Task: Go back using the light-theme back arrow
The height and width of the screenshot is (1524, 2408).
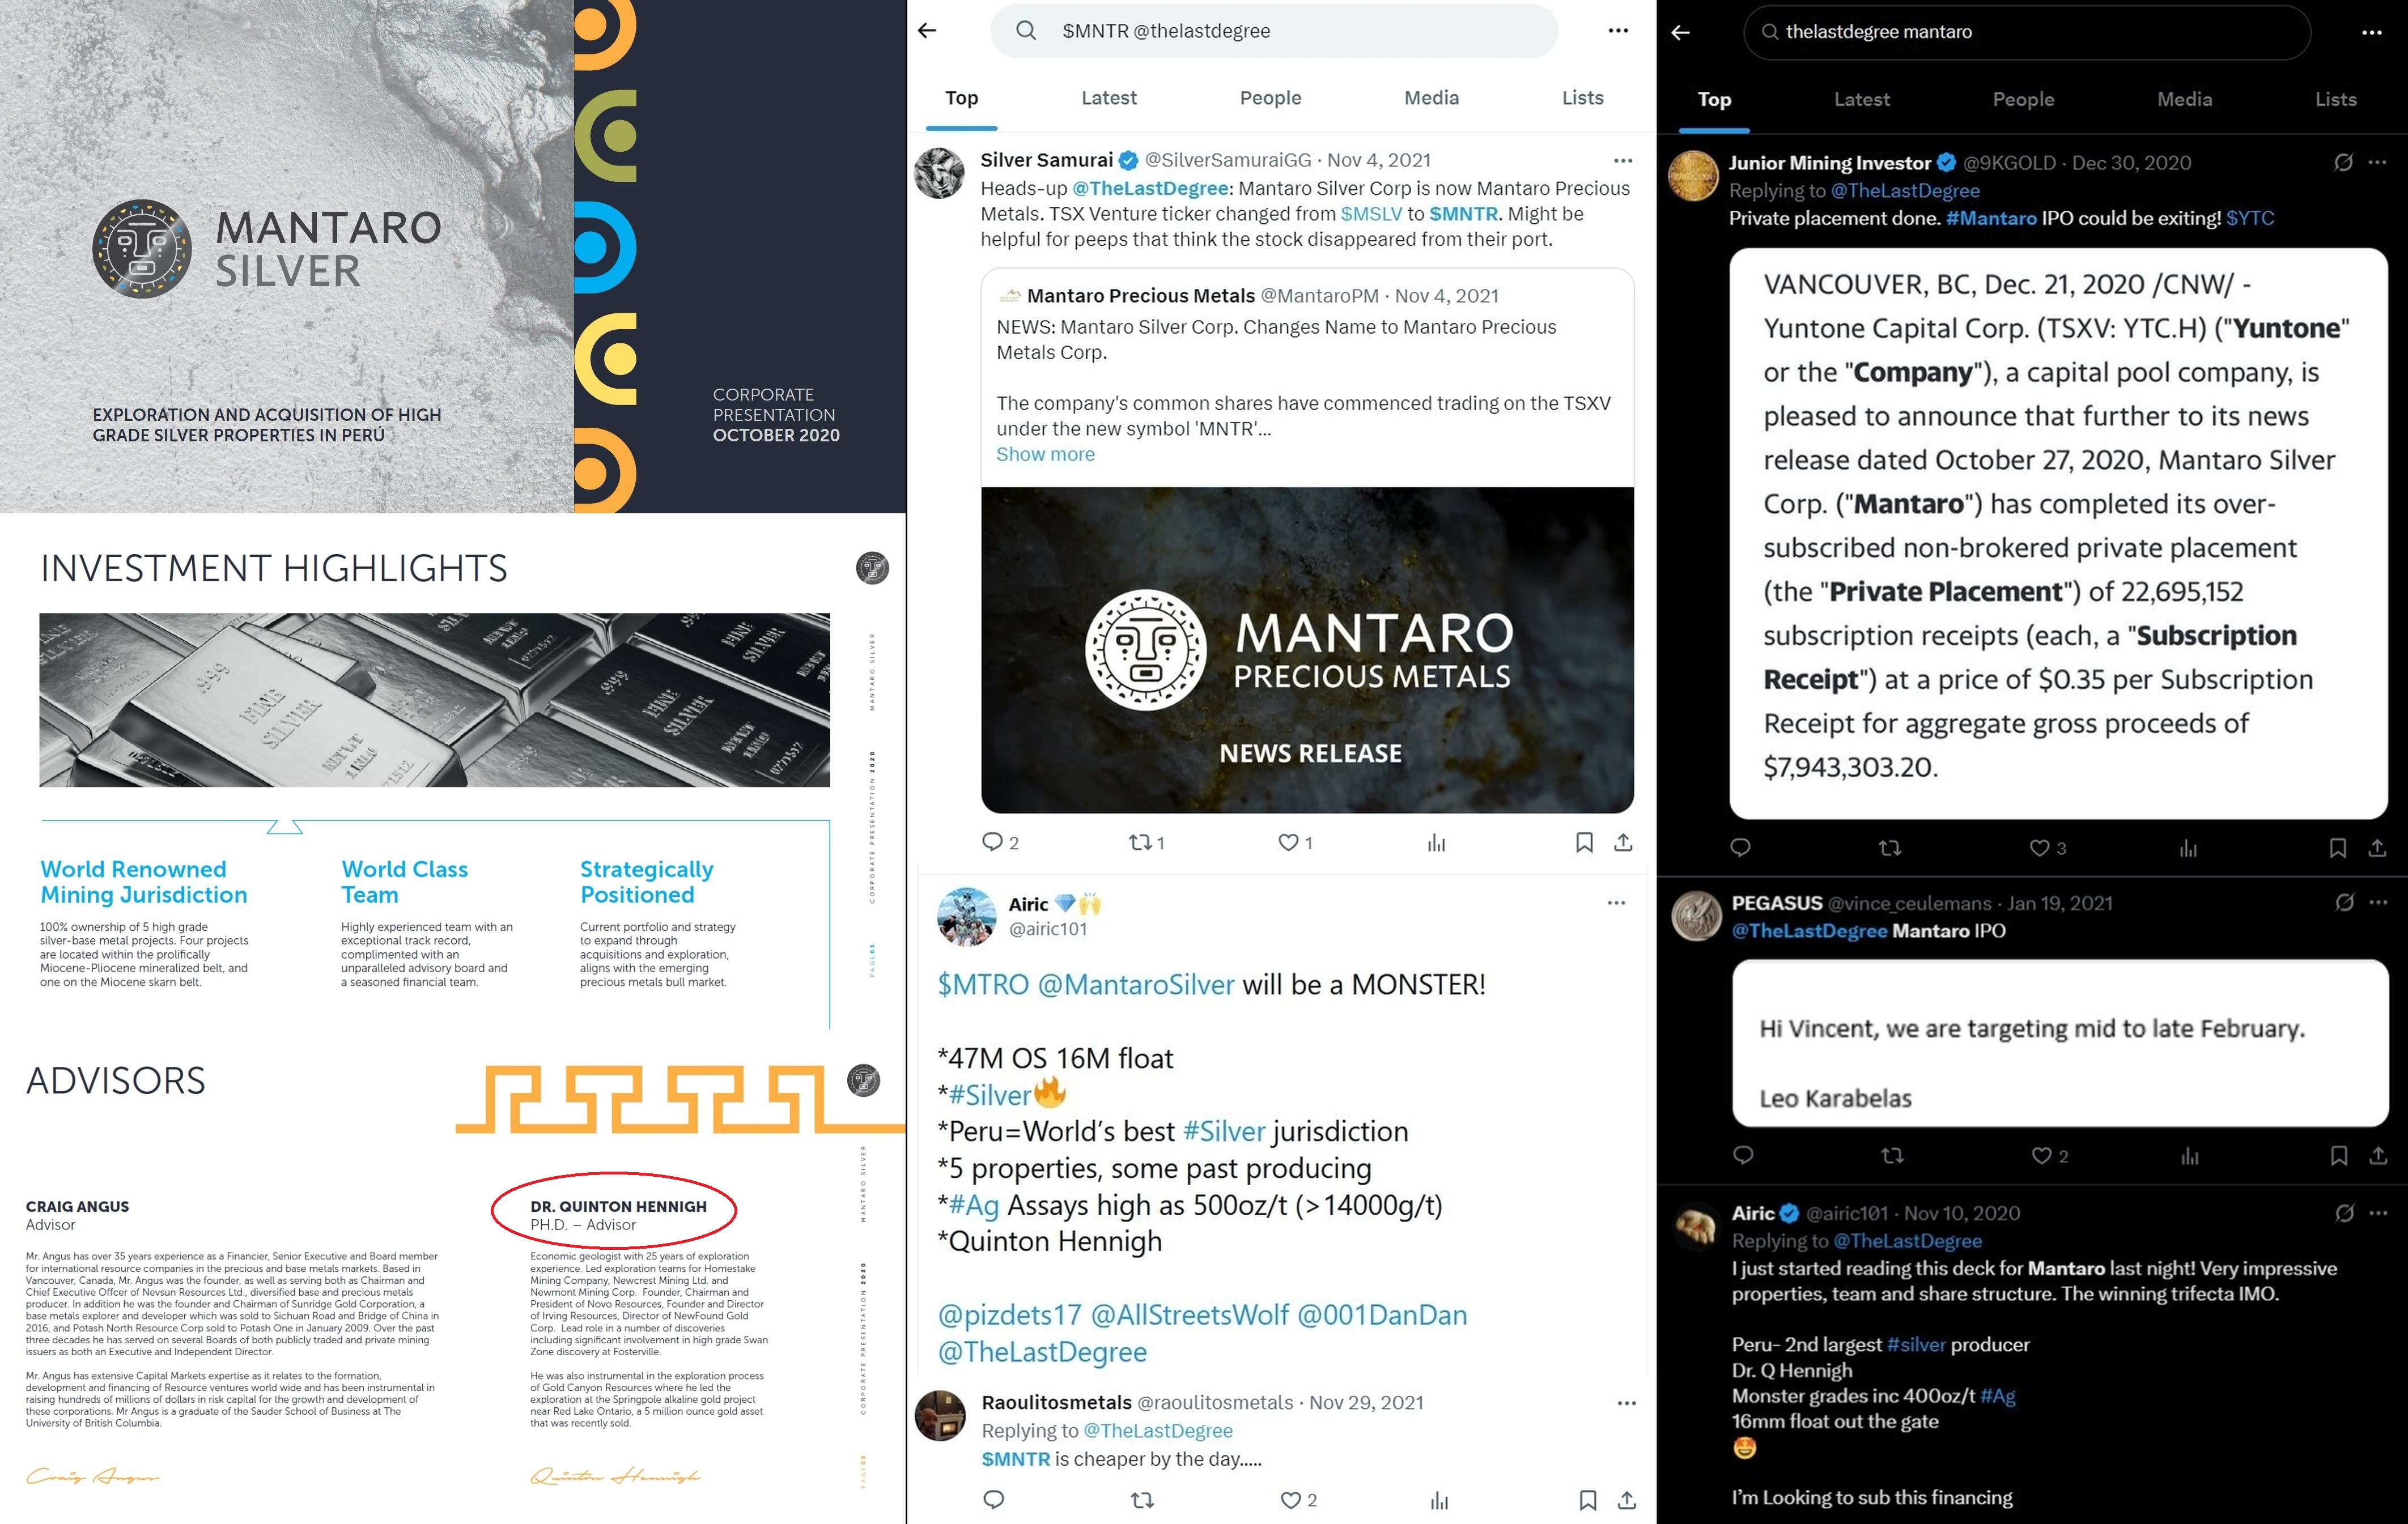Action: [x=927, y=31]
